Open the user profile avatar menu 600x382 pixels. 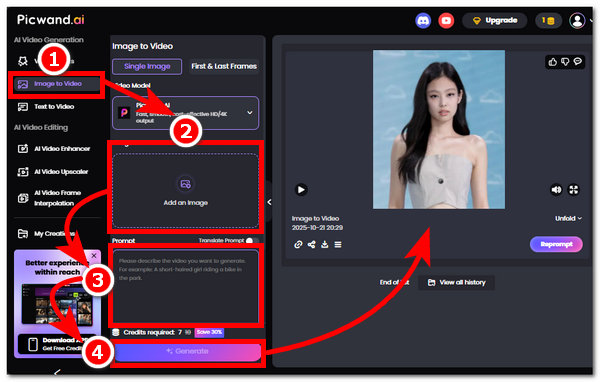(x=577, y=20)
